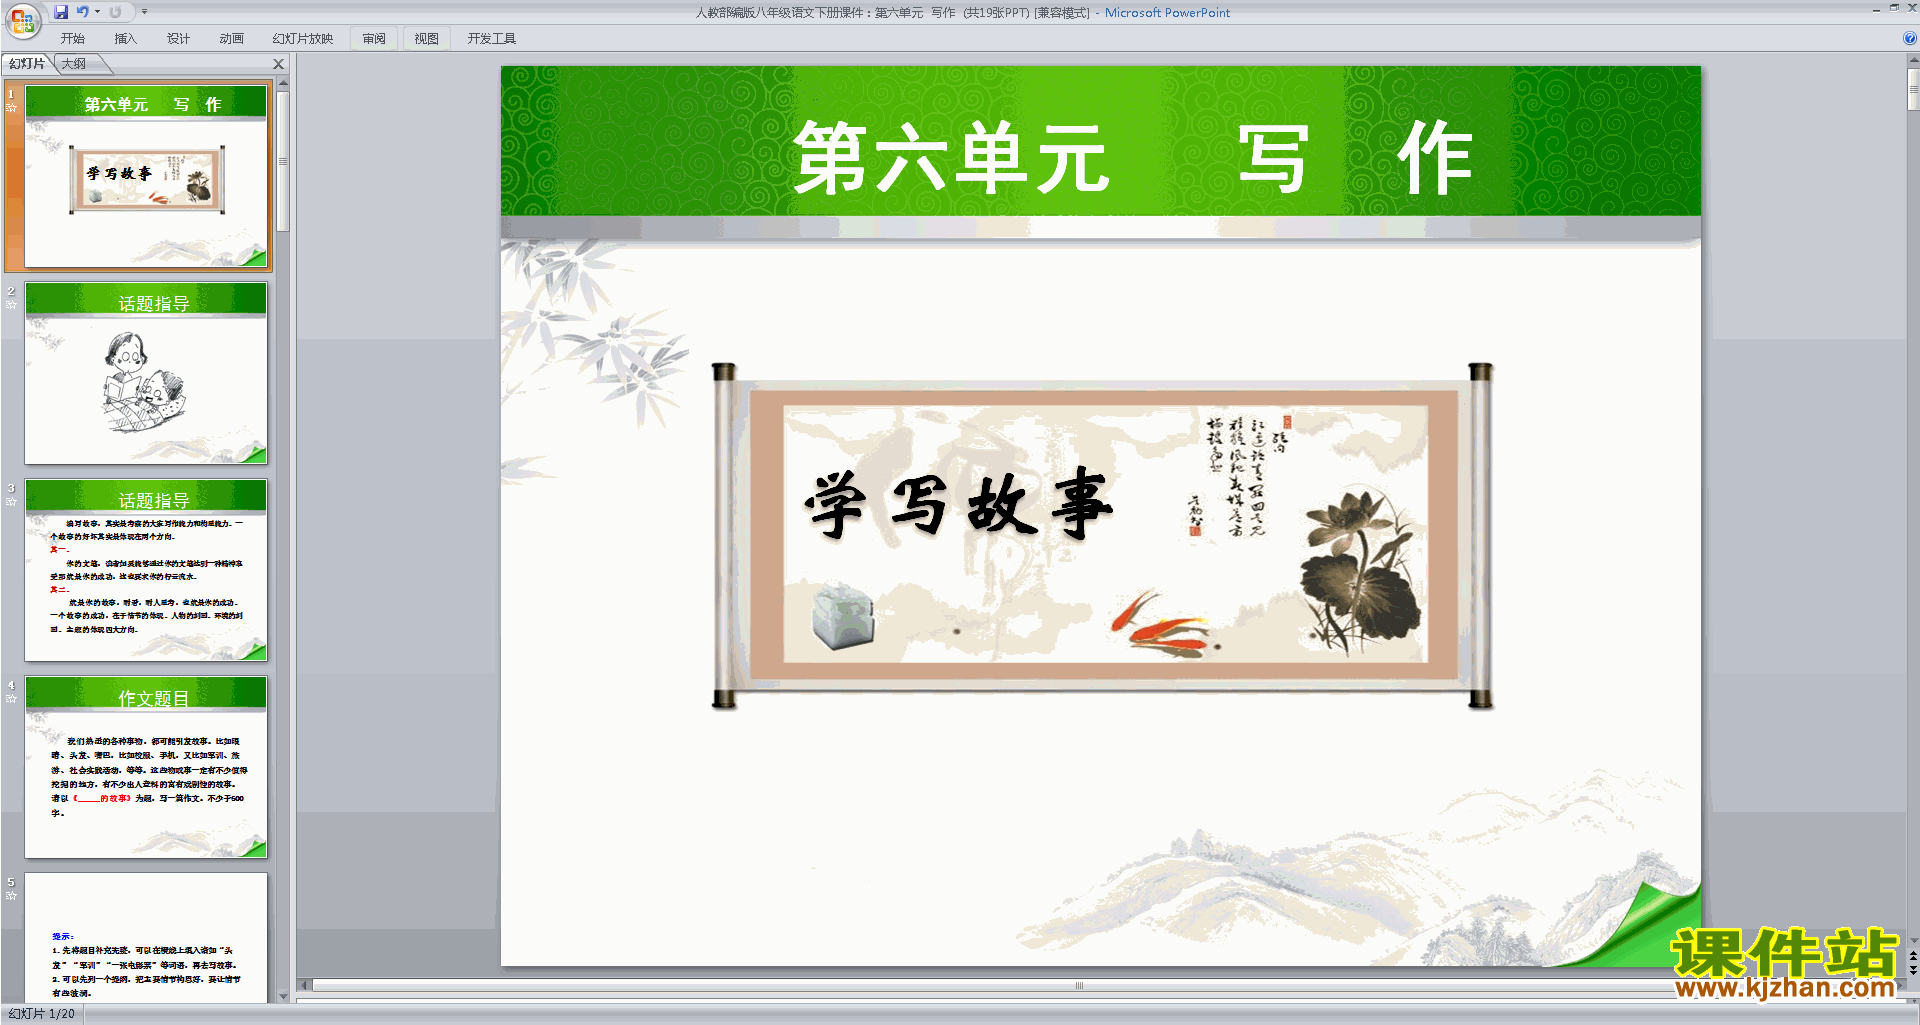Undo the last action
The height and width of the screenshot is (1025, 1920).
point(83,12)
